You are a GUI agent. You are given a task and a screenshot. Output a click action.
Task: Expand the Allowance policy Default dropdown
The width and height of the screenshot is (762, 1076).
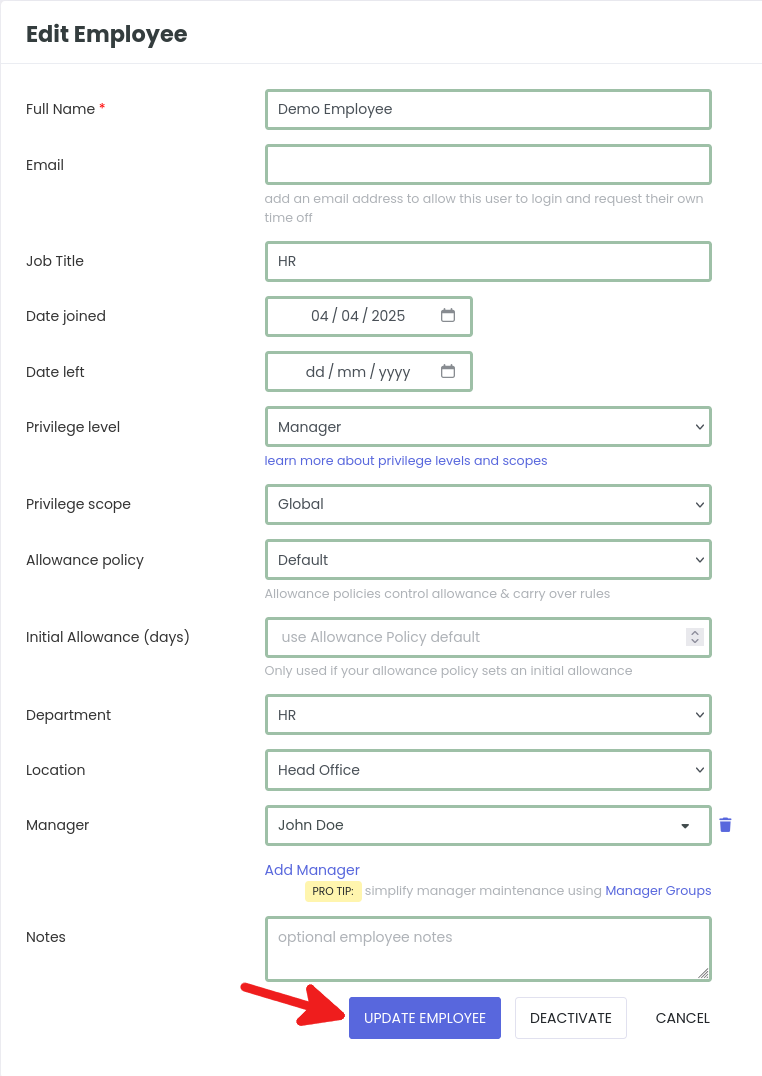pos(488,560)
